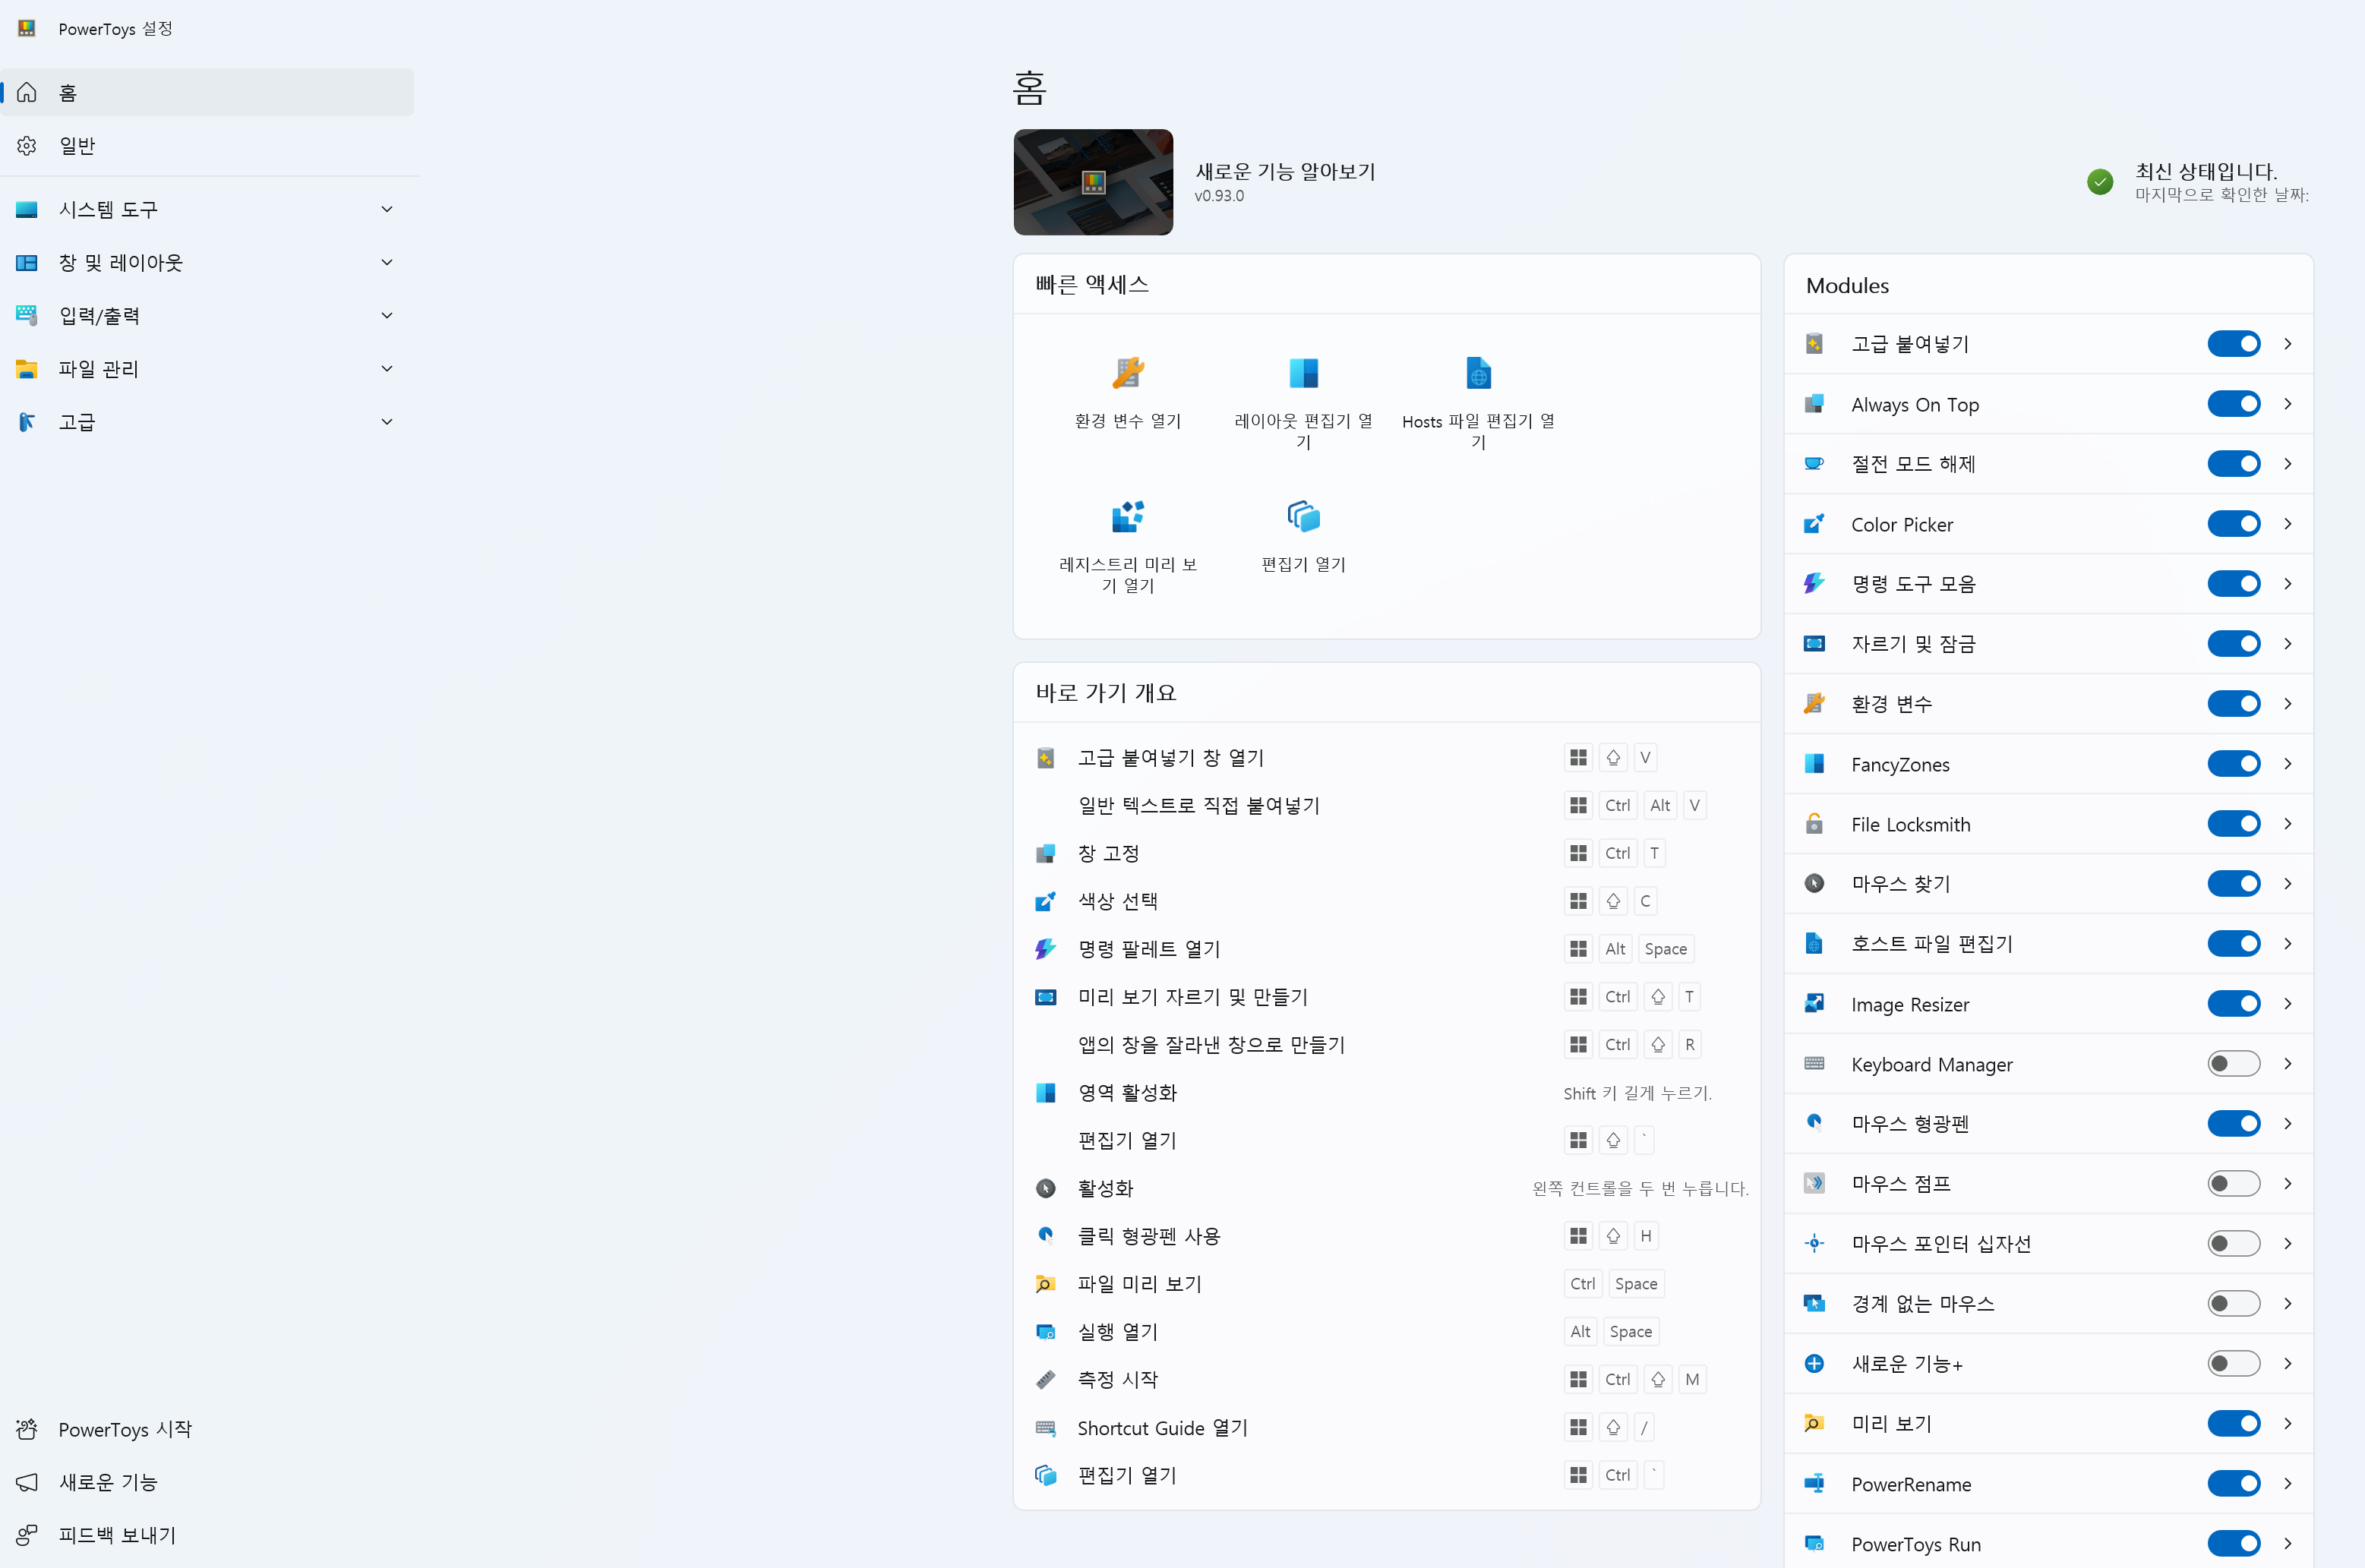Disable the Always On Top toggle
Viewport: 2365px width, 1568px height.
coord(2233,404)
